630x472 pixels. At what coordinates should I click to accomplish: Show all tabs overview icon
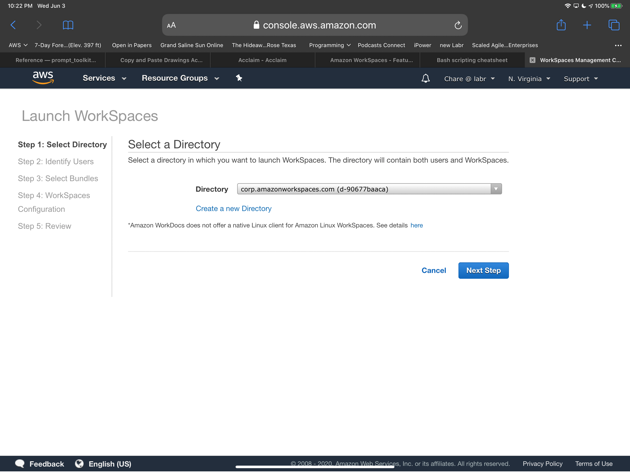(614, 25)
